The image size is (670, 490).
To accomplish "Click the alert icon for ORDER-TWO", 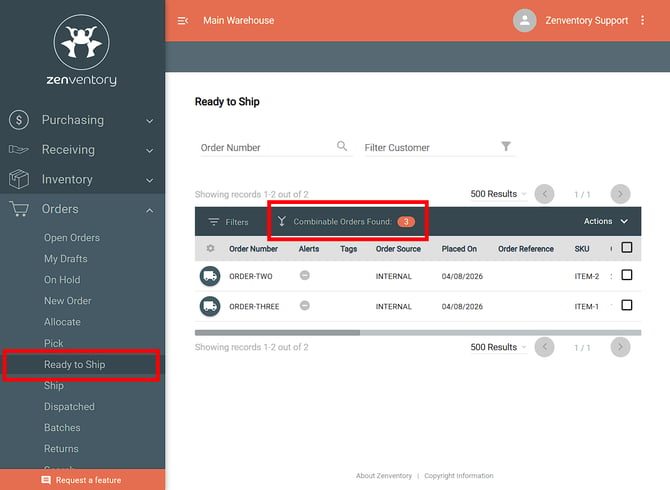I will (305, 276).
